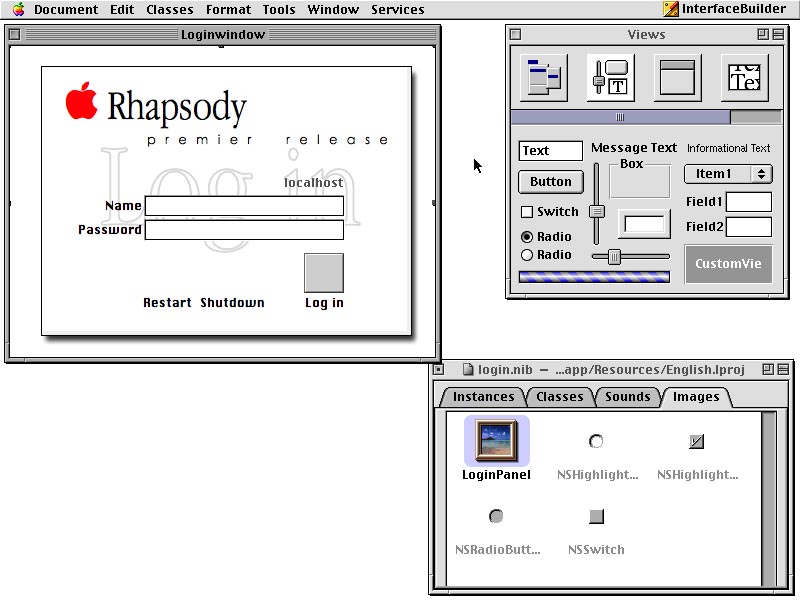Click the login.nib window close box
This screenshot has width=800, height=600.
tap(438, 369)
